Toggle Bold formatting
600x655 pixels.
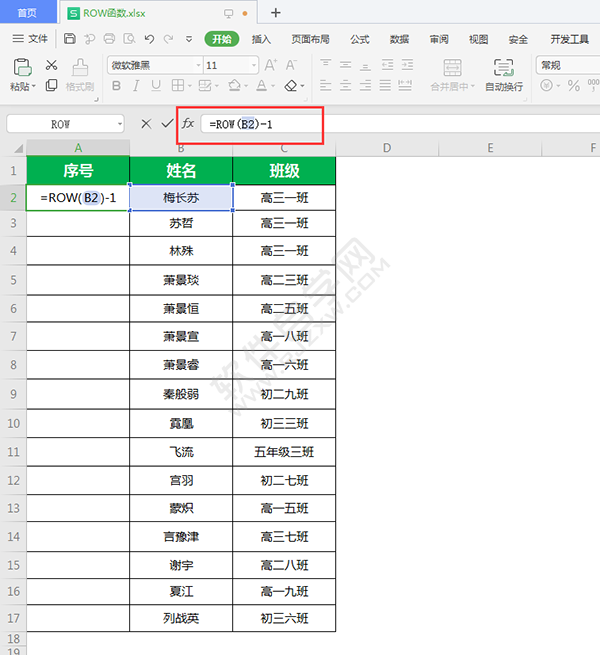coord(117,86)
